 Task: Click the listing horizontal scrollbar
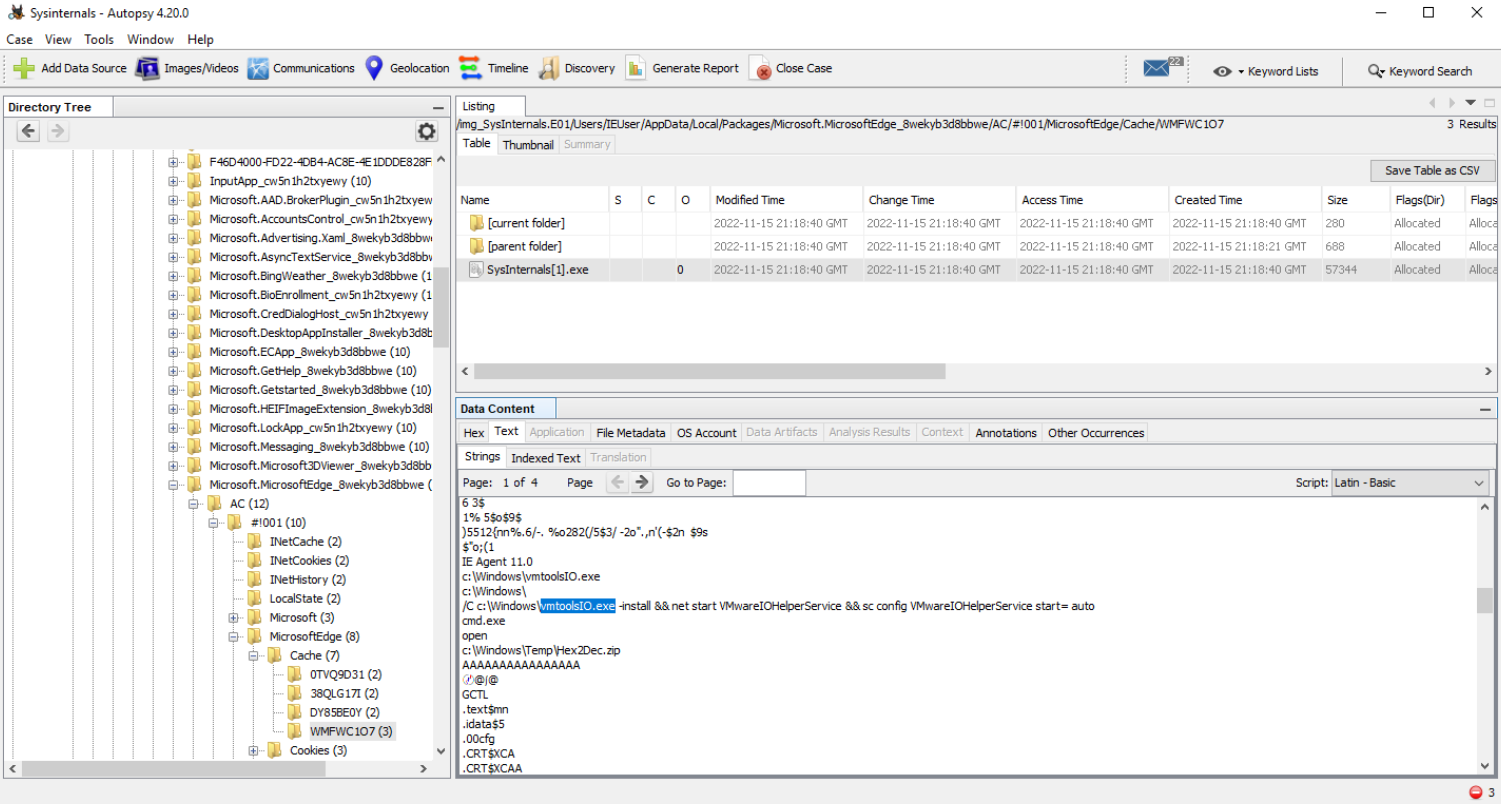[710, 371]
